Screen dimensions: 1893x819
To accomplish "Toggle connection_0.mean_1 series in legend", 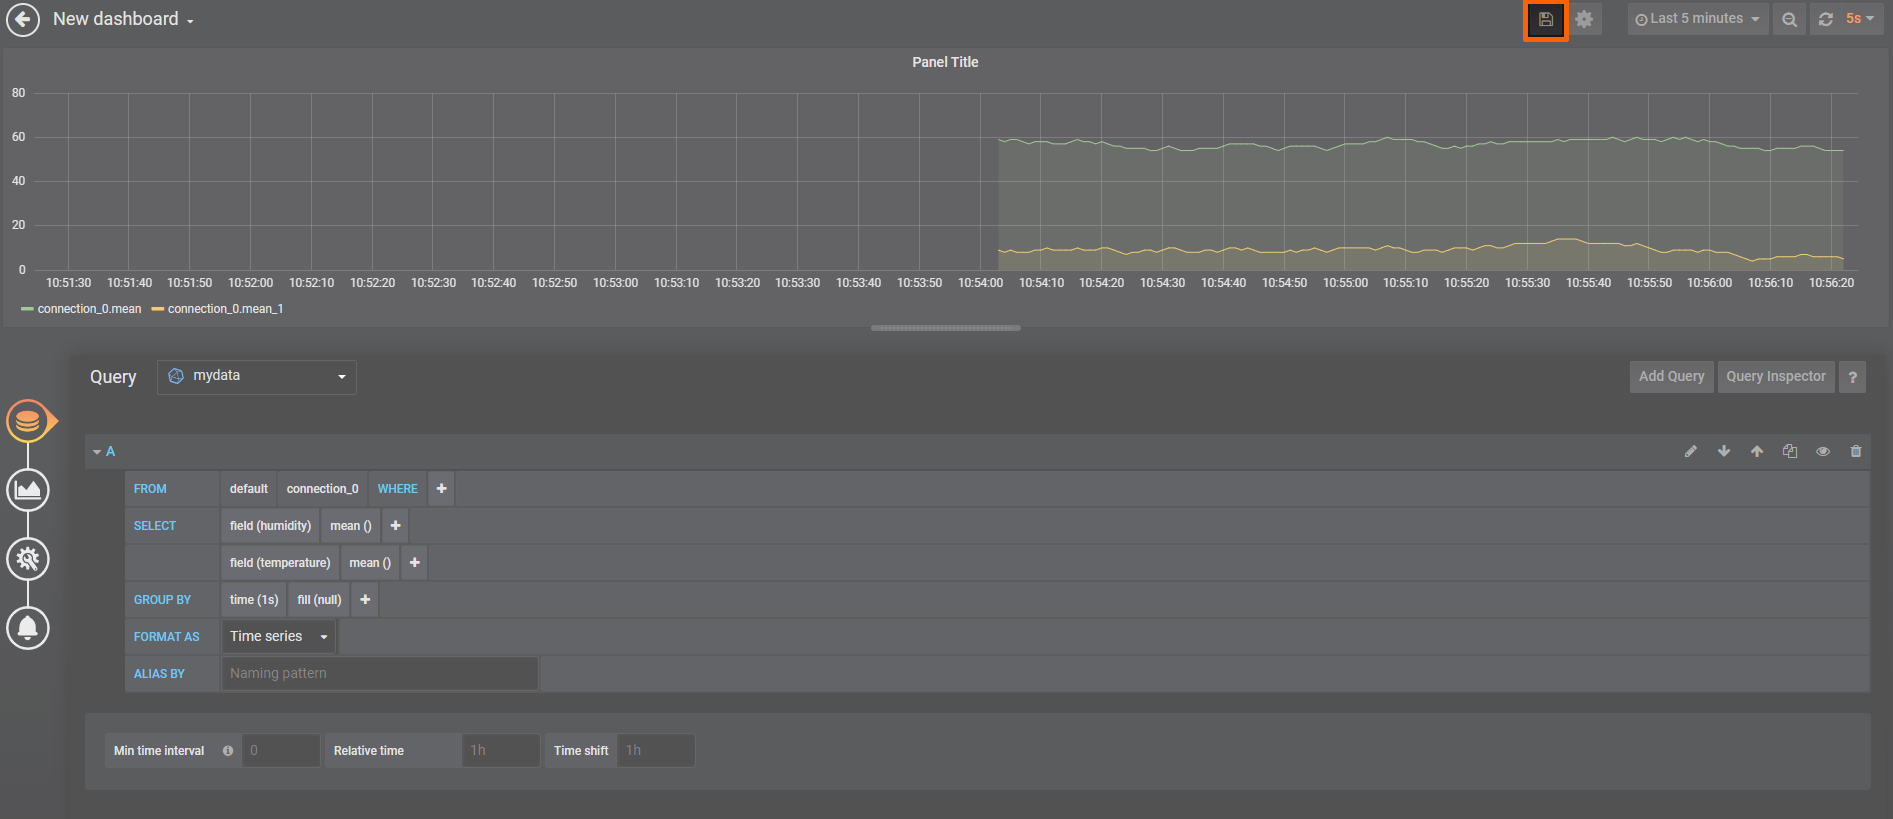I will coord(224,309).
